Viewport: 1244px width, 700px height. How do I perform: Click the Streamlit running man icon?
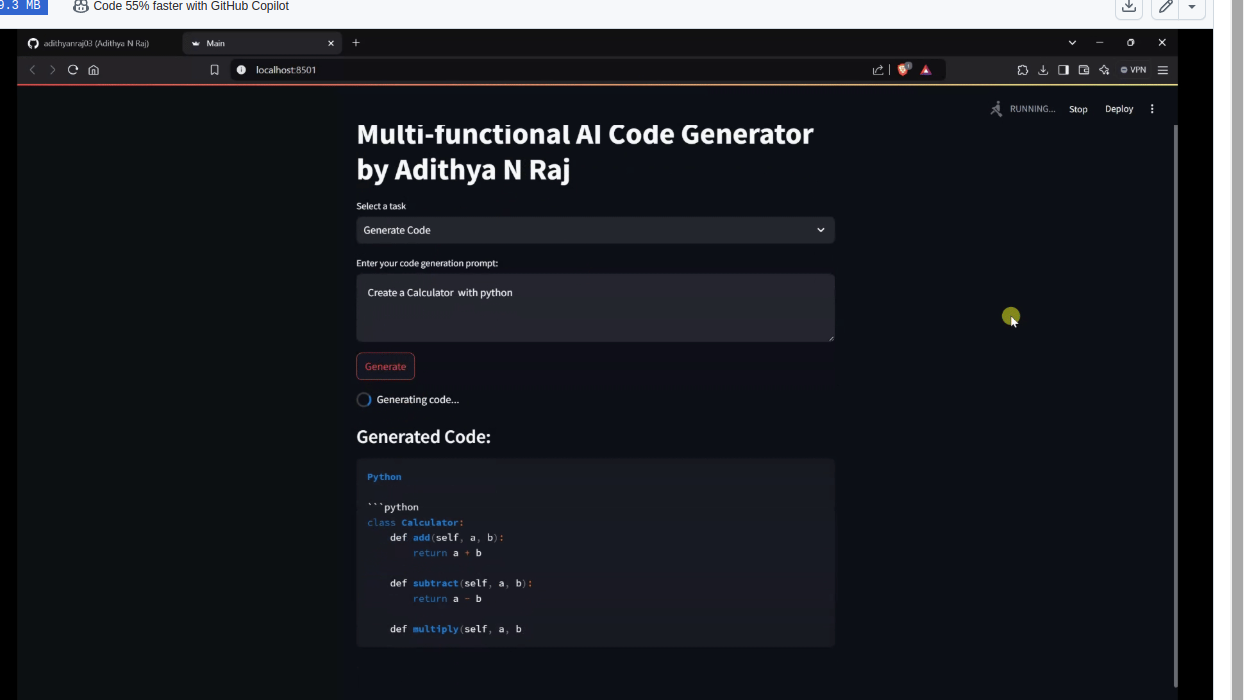(x=996, y=109)
